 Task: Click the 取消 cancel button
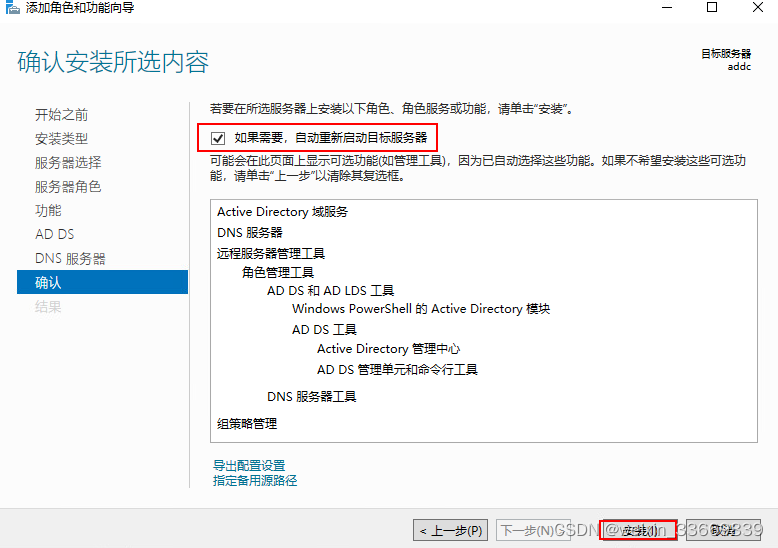click(723, 530)
